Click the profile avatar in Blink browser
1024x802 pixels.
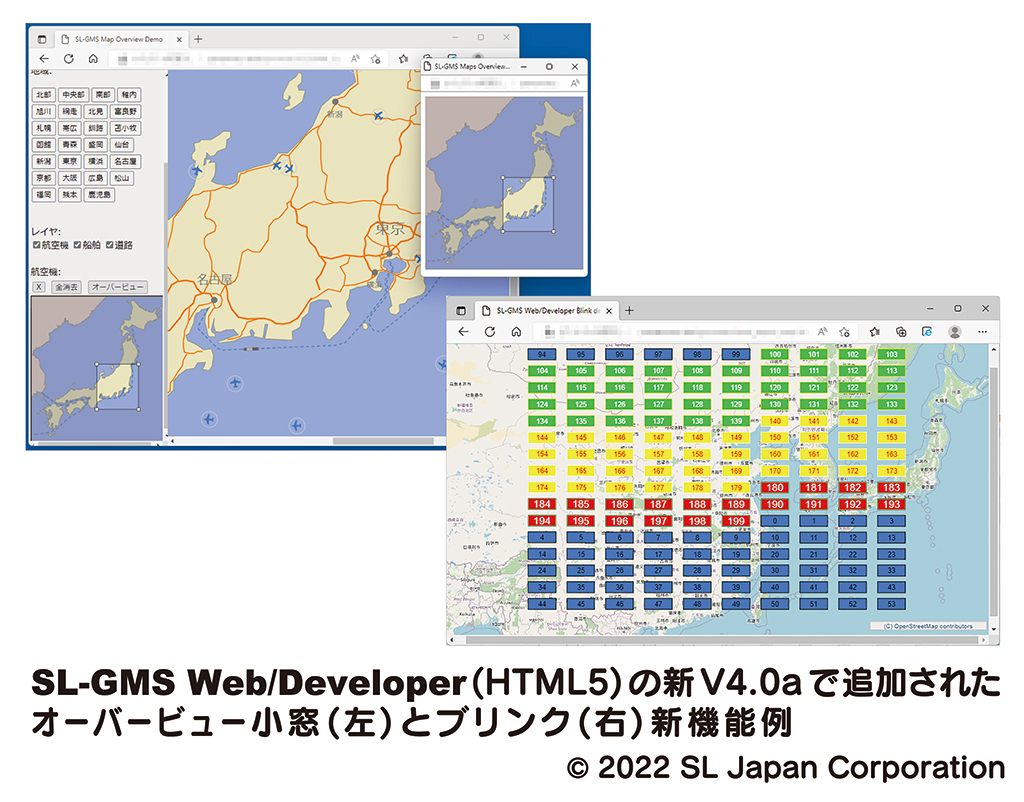click(955, 332)
